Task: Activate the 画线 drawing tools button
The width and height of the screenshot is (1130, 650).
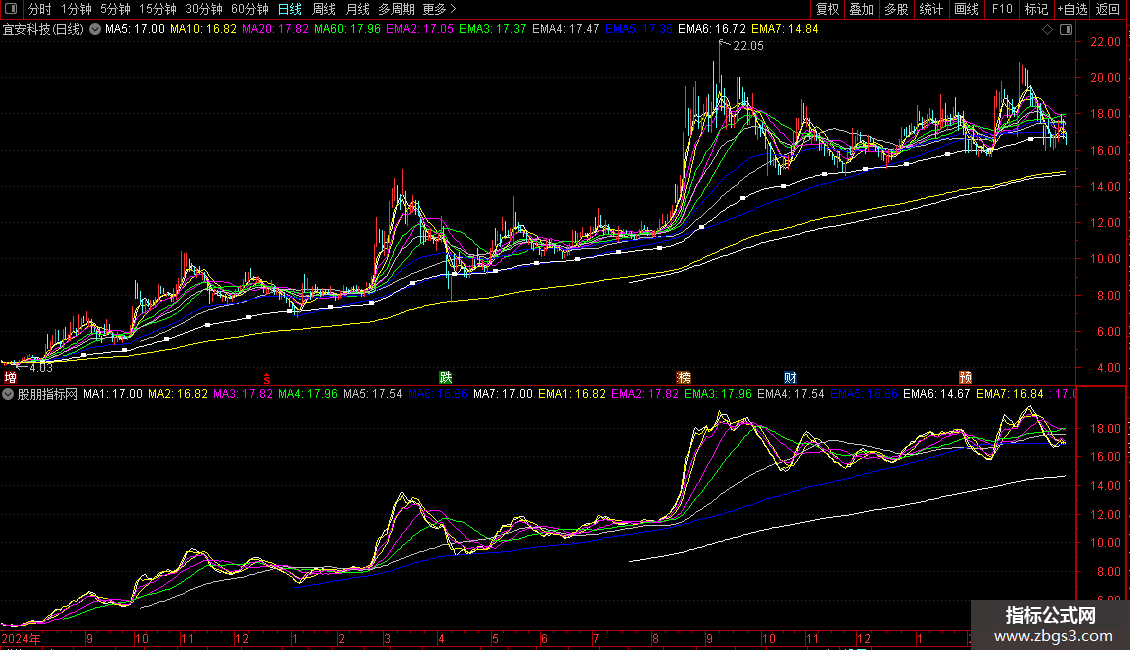Action: [x=966, y=9]
